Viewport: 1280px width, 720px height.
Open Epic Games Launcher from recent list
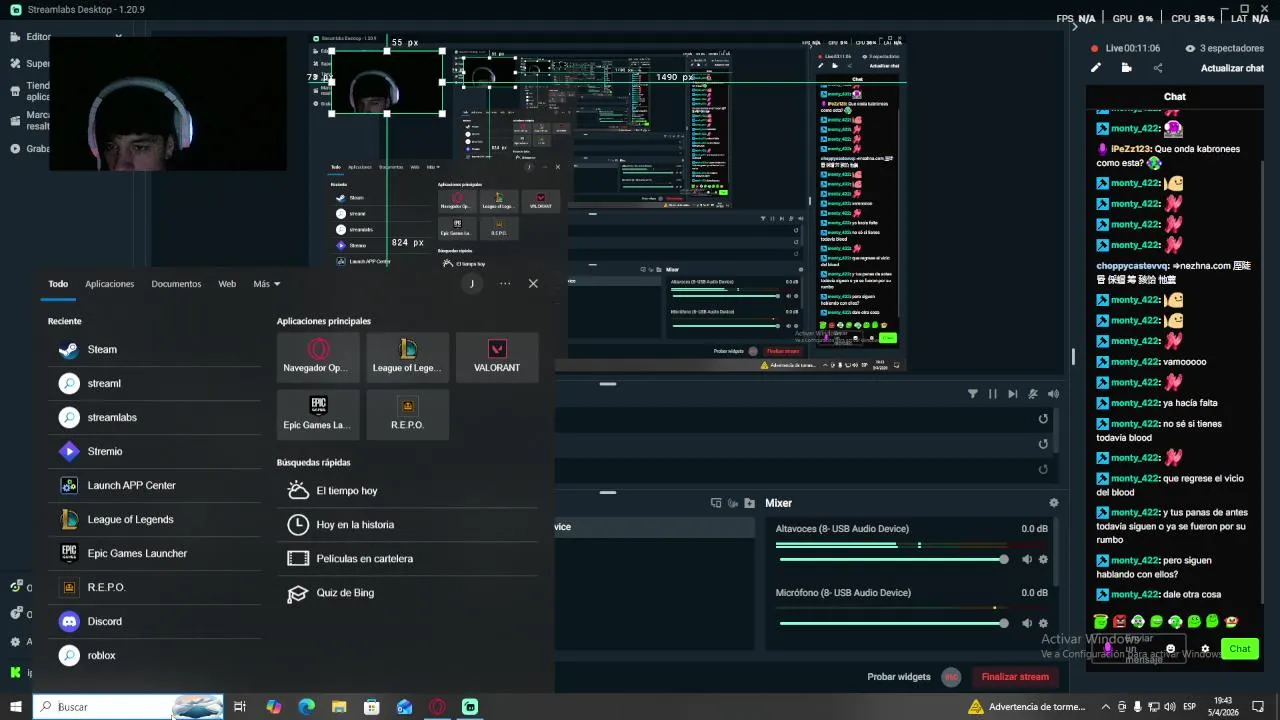point(154,554)
